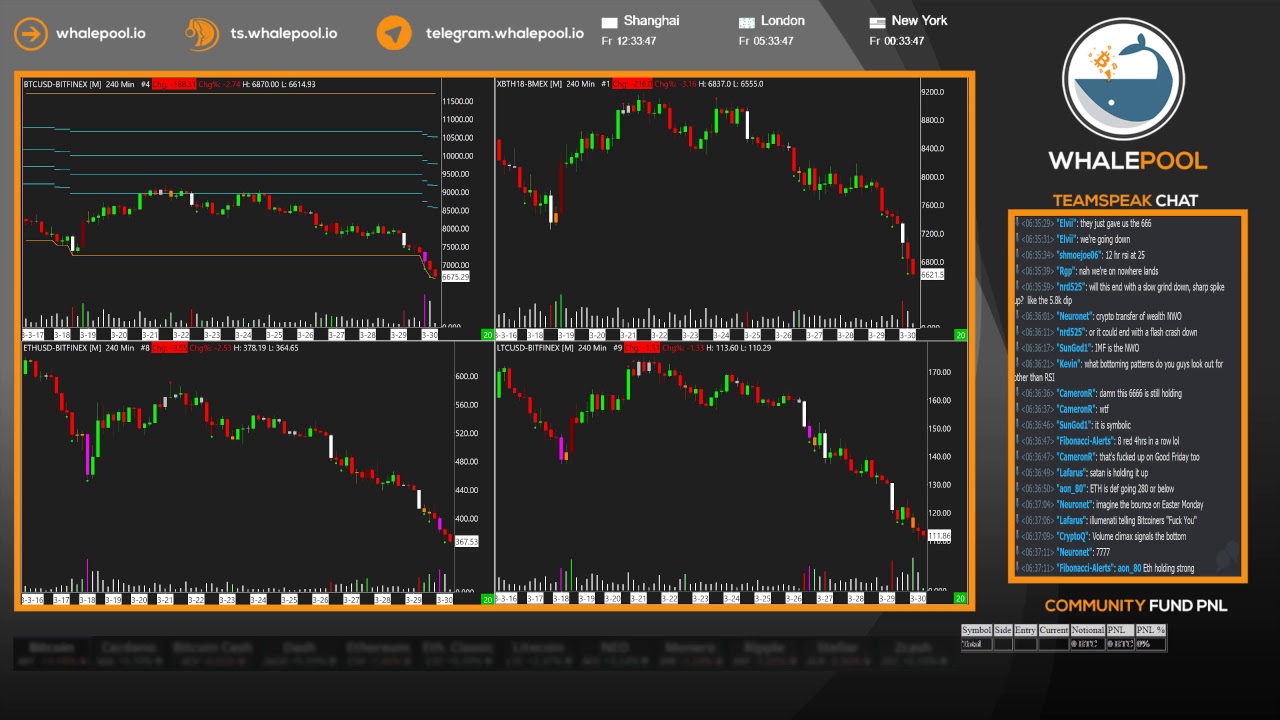Viewport: 1280px width, 720px height.
Task: Click the green 20 box on LTCUSD chart
Action: pos(960,599)
